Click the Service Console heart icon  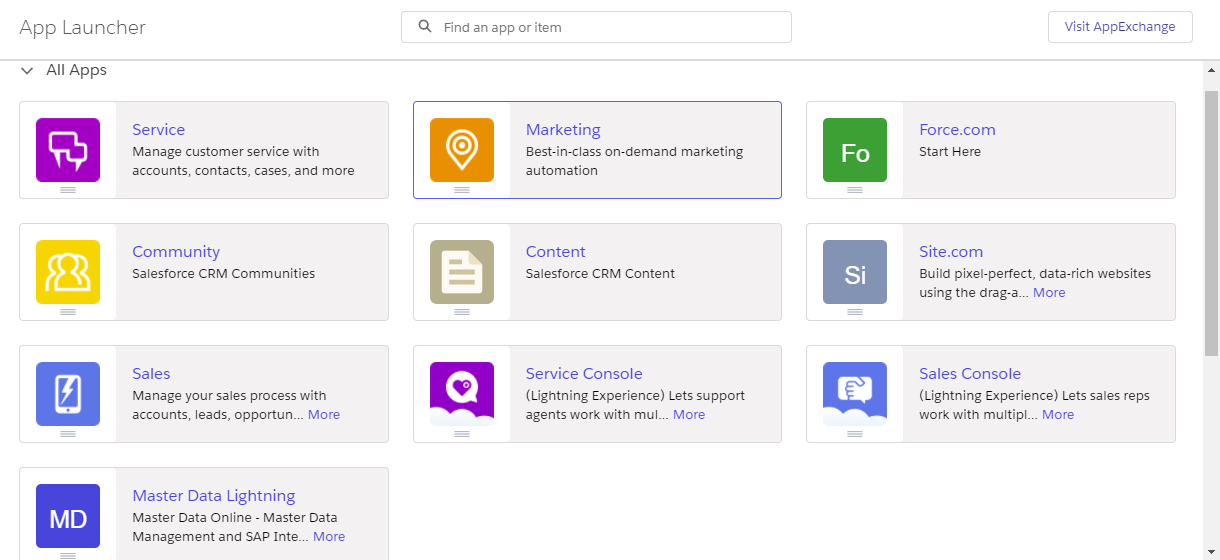[461, 394]
